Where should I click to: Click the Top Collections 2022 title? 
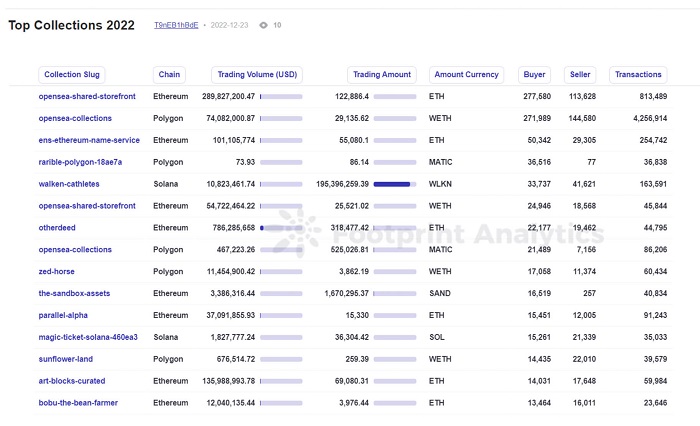point(72,26)
